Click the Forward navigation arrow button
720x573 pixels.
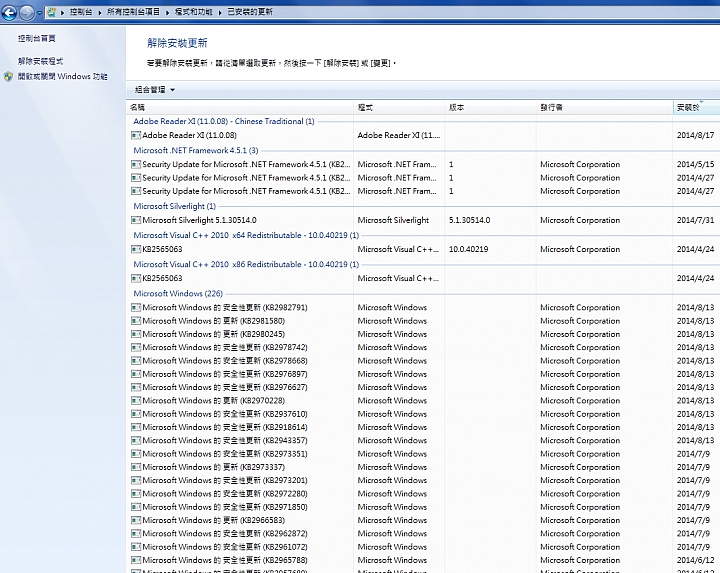(27, 13)
